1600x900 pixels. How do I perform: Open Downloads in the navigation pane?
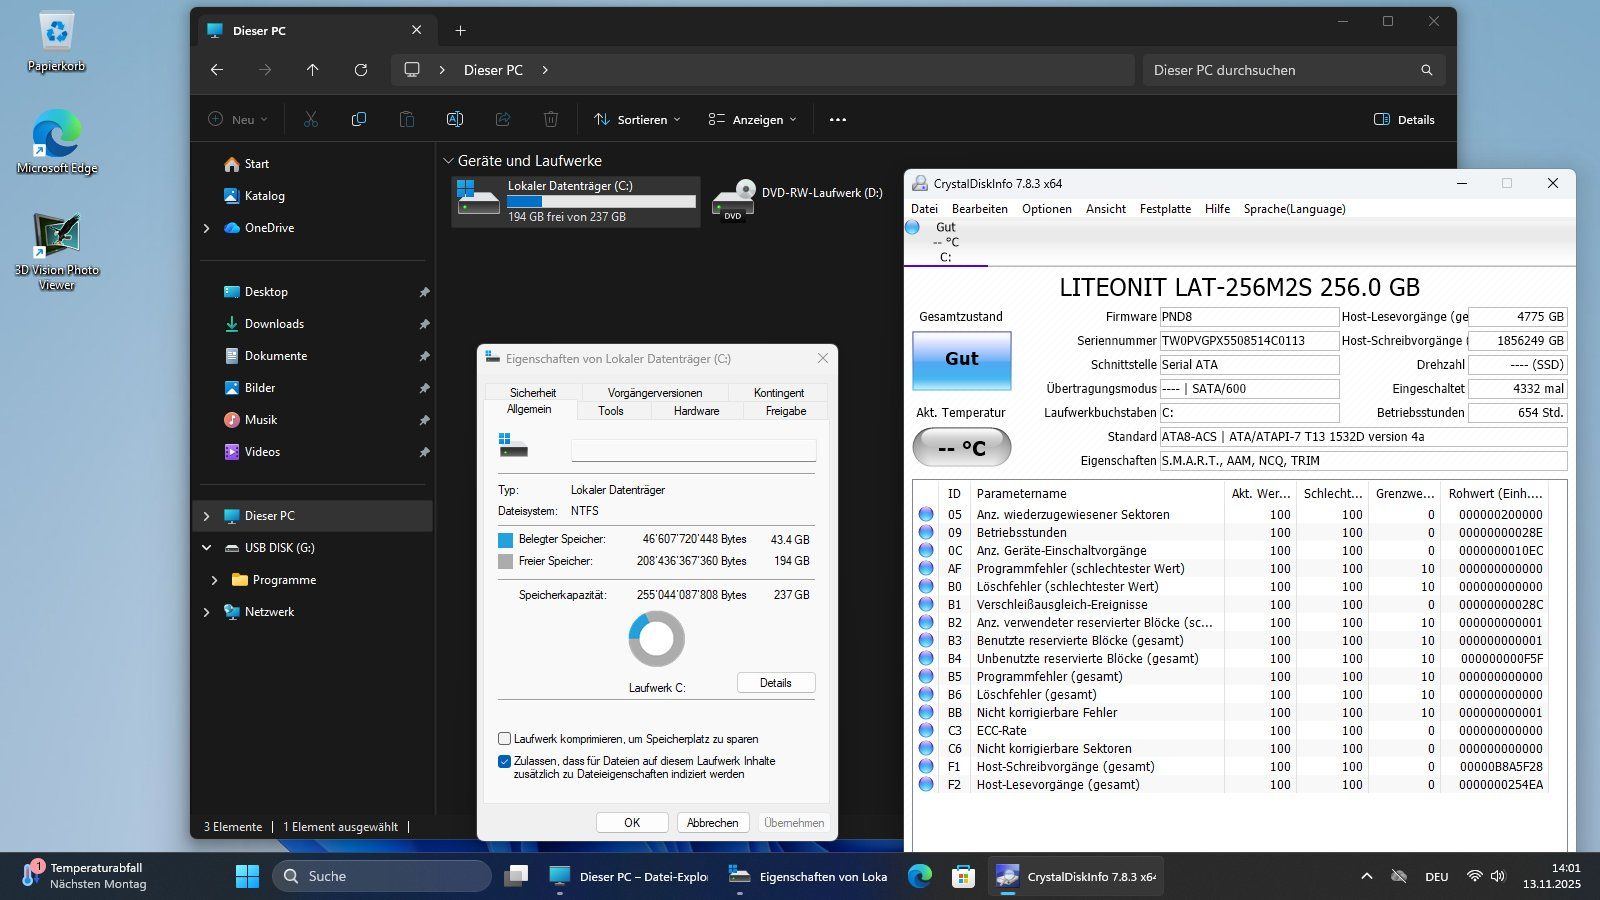[274, 324]
